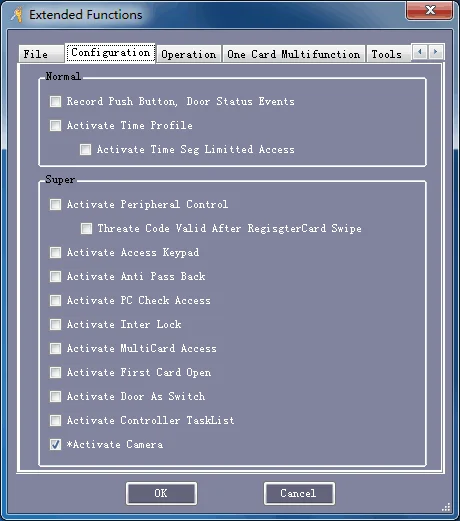This screenshot has width=460, height=521.
Task: Enable Activate MultiCard Access
Action: (55, 348)
